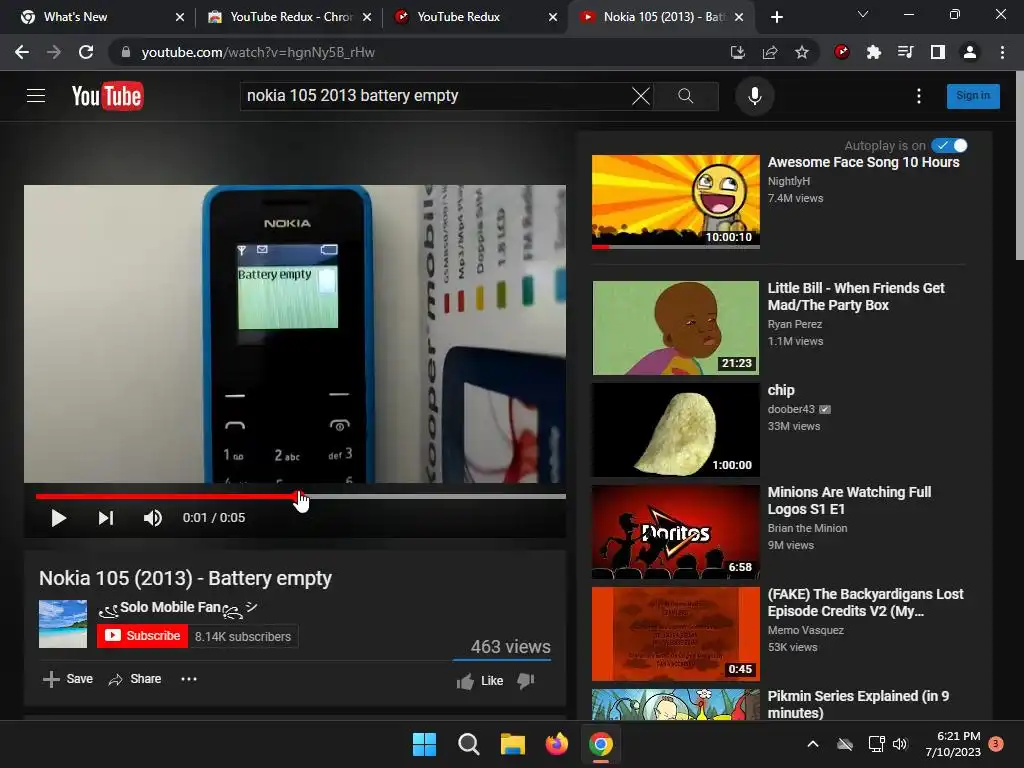Click the NightlyH channel name
This screenshot has width=1024, height=768.
tap(788, 181)
